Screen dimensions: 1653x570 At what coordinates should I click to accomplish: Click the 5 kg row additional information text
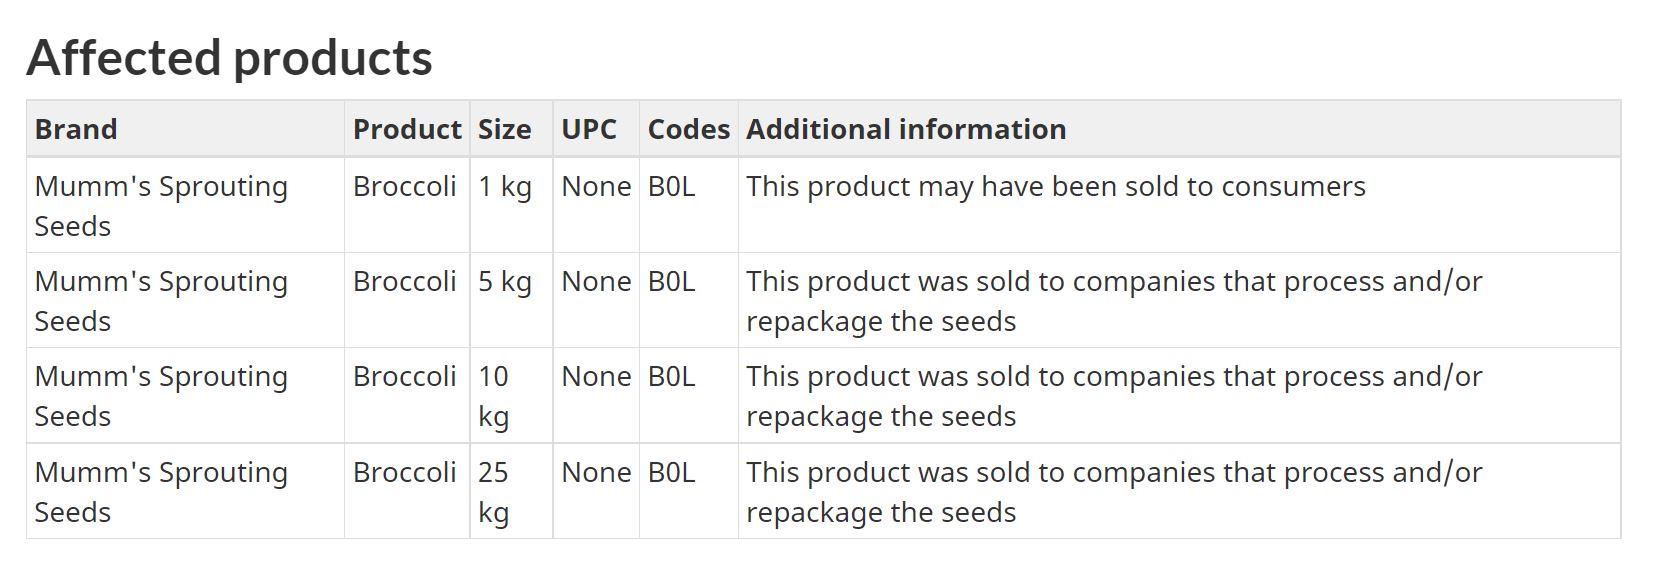(1114, 301)
